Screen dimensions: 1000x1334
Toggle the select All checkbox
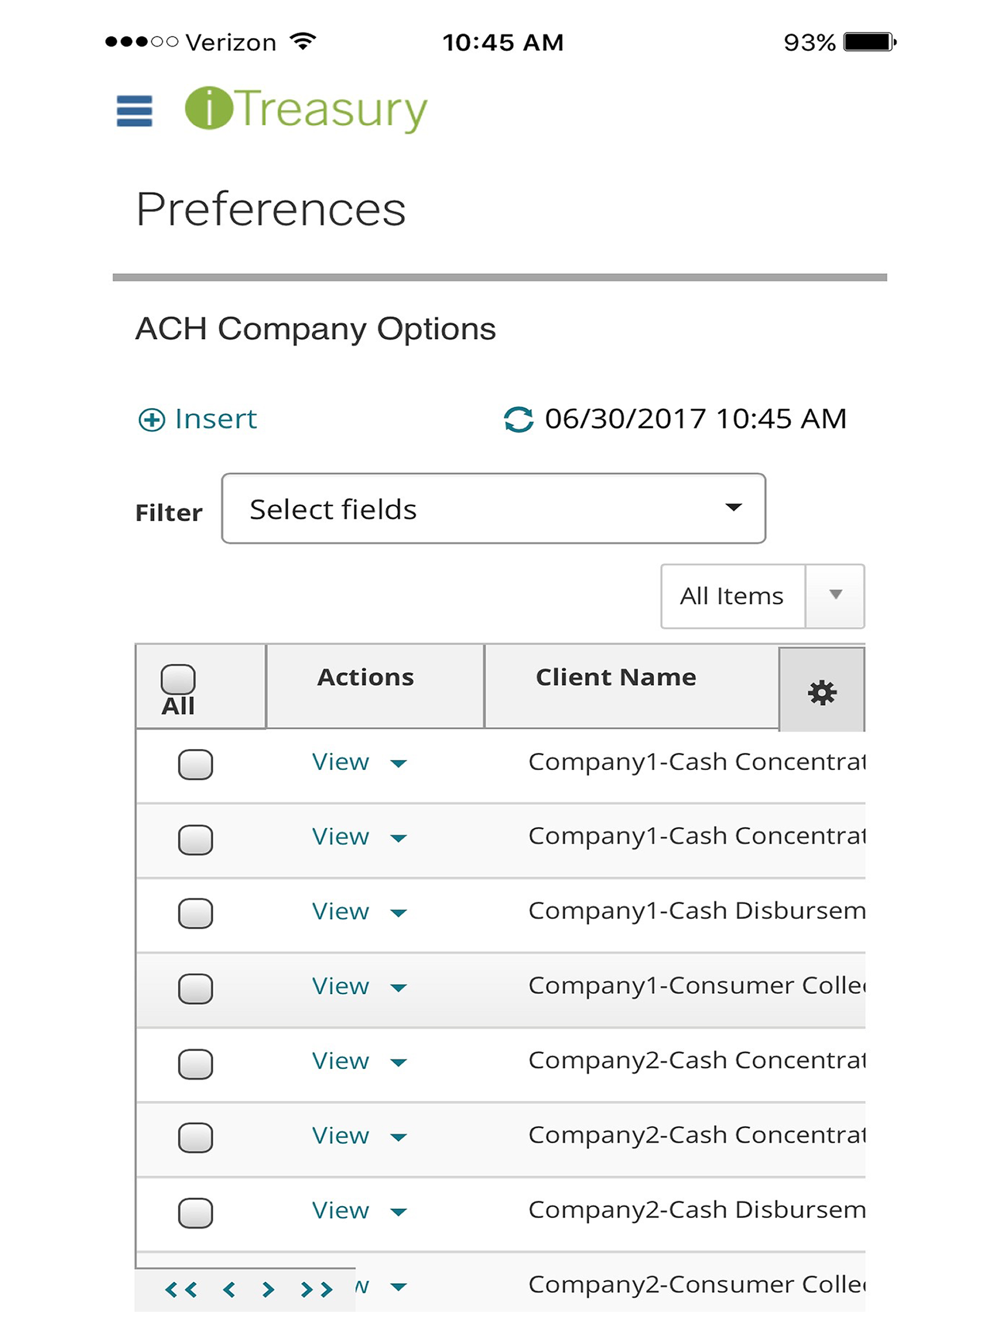pyautogui.click(x=178, y=680)
